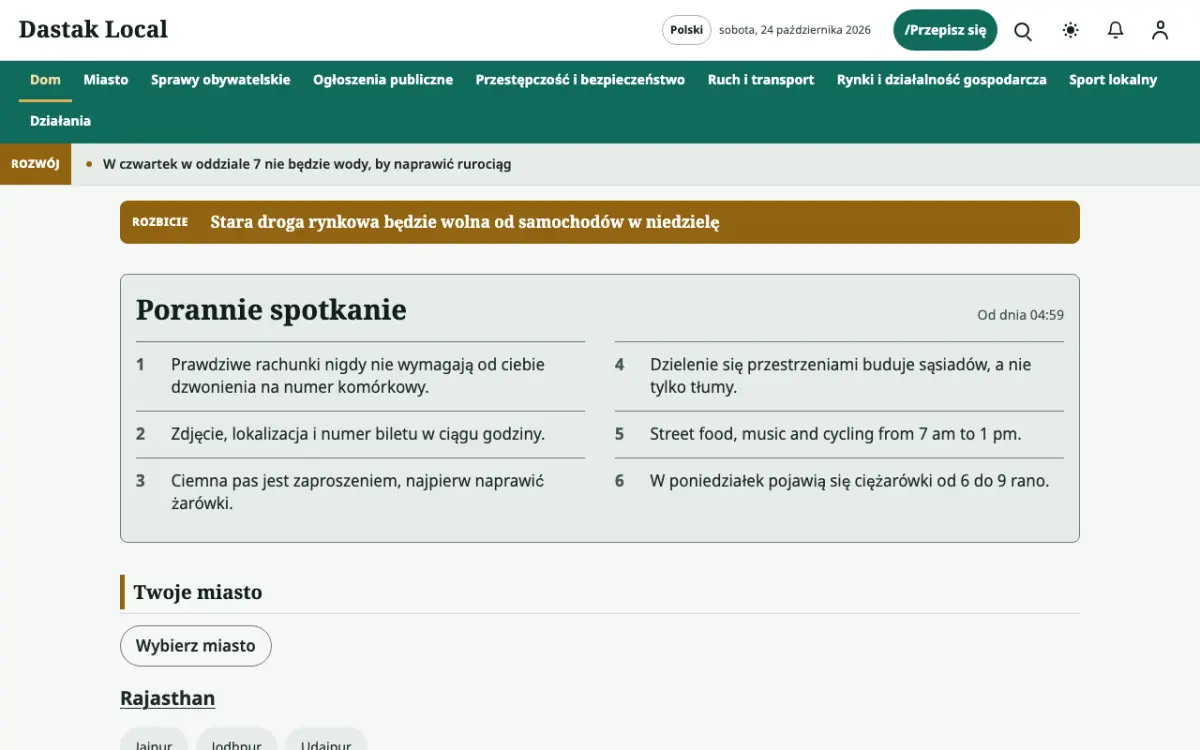Open the user account icon
Viewport: 1200px width, 750px height.
pos(1160,30)
